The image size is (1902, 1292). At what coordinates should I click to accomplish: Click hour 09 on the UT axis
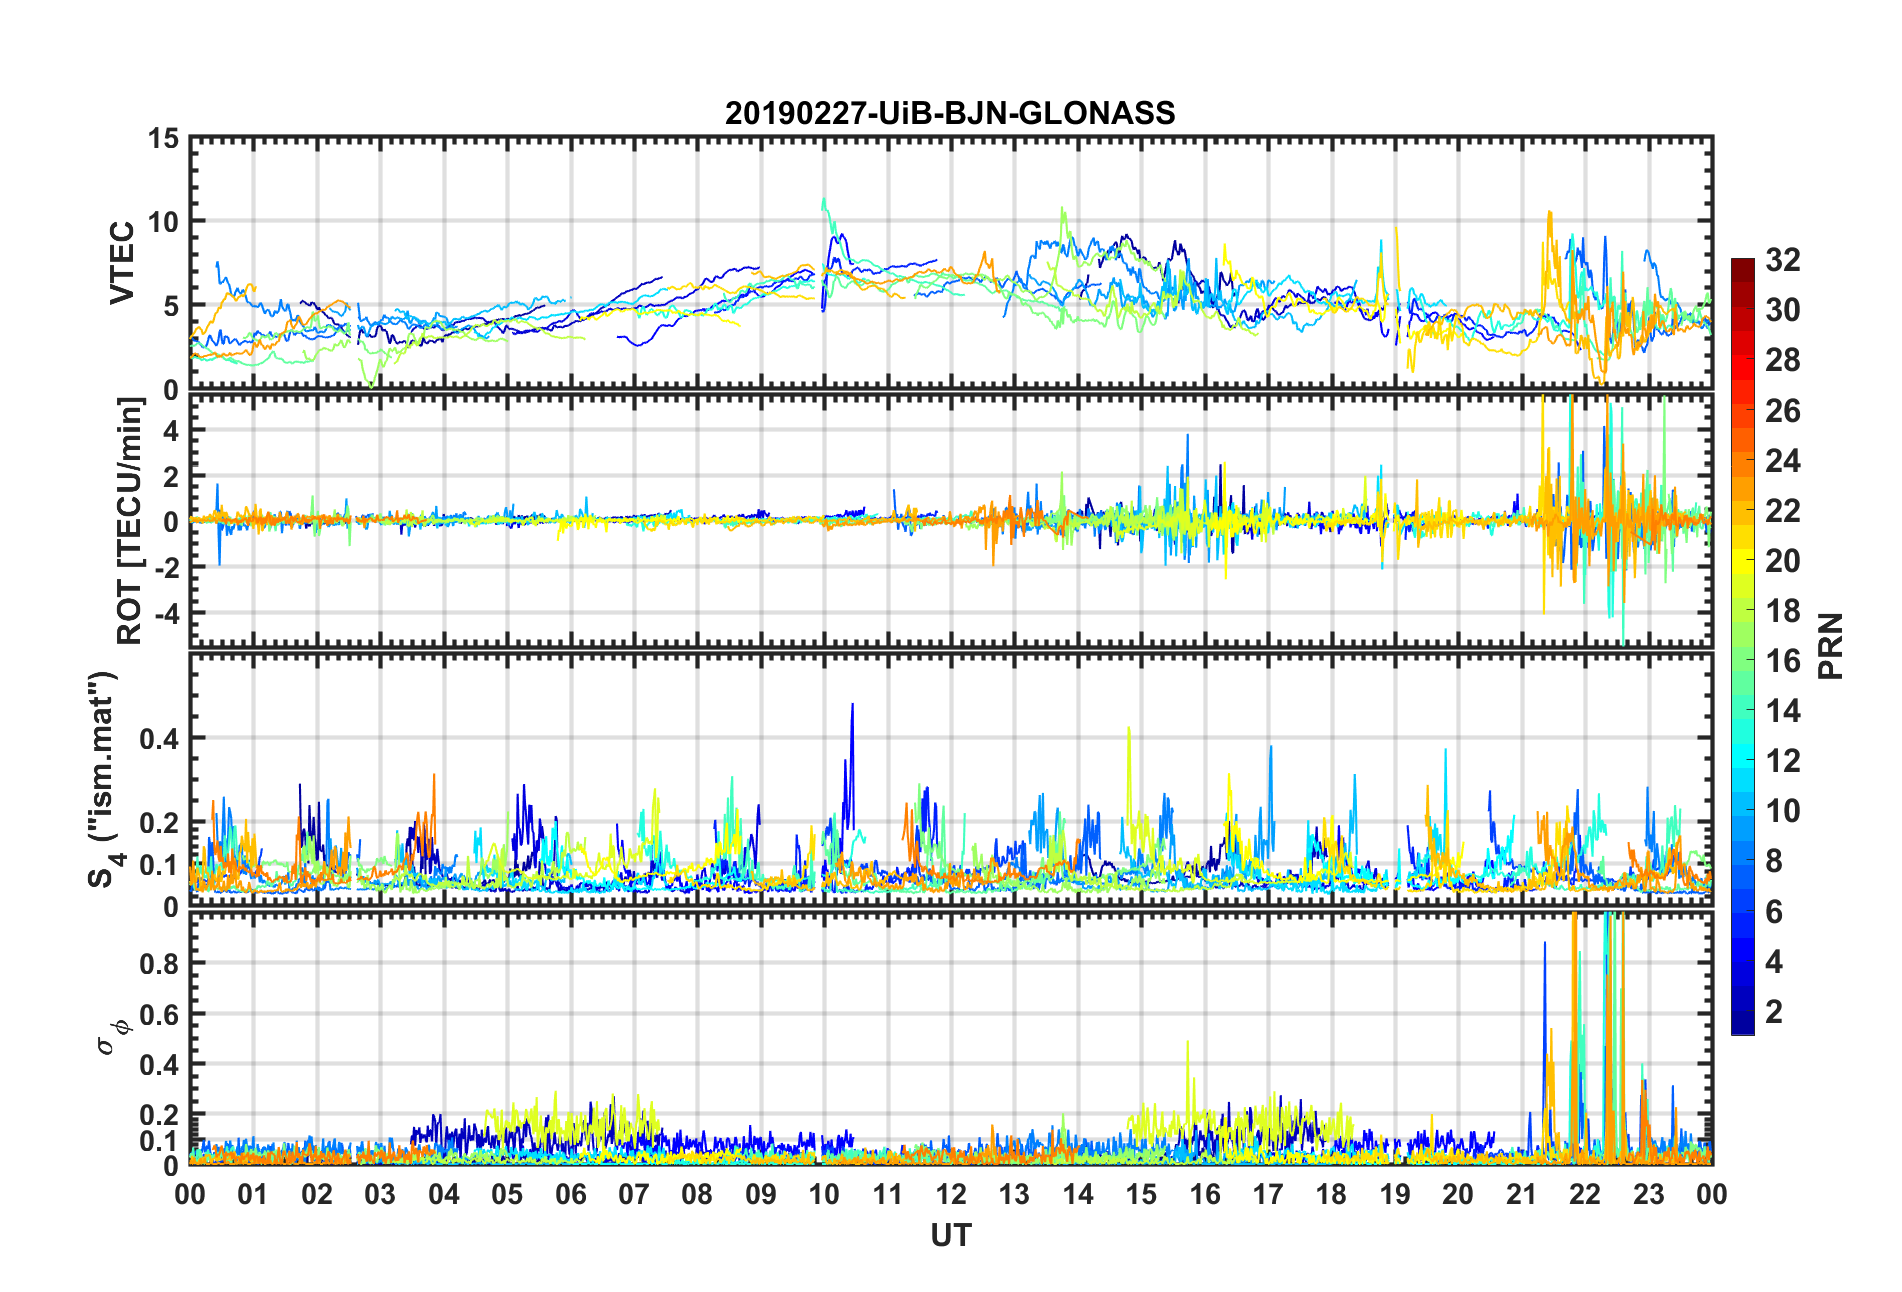(760, 1194)
